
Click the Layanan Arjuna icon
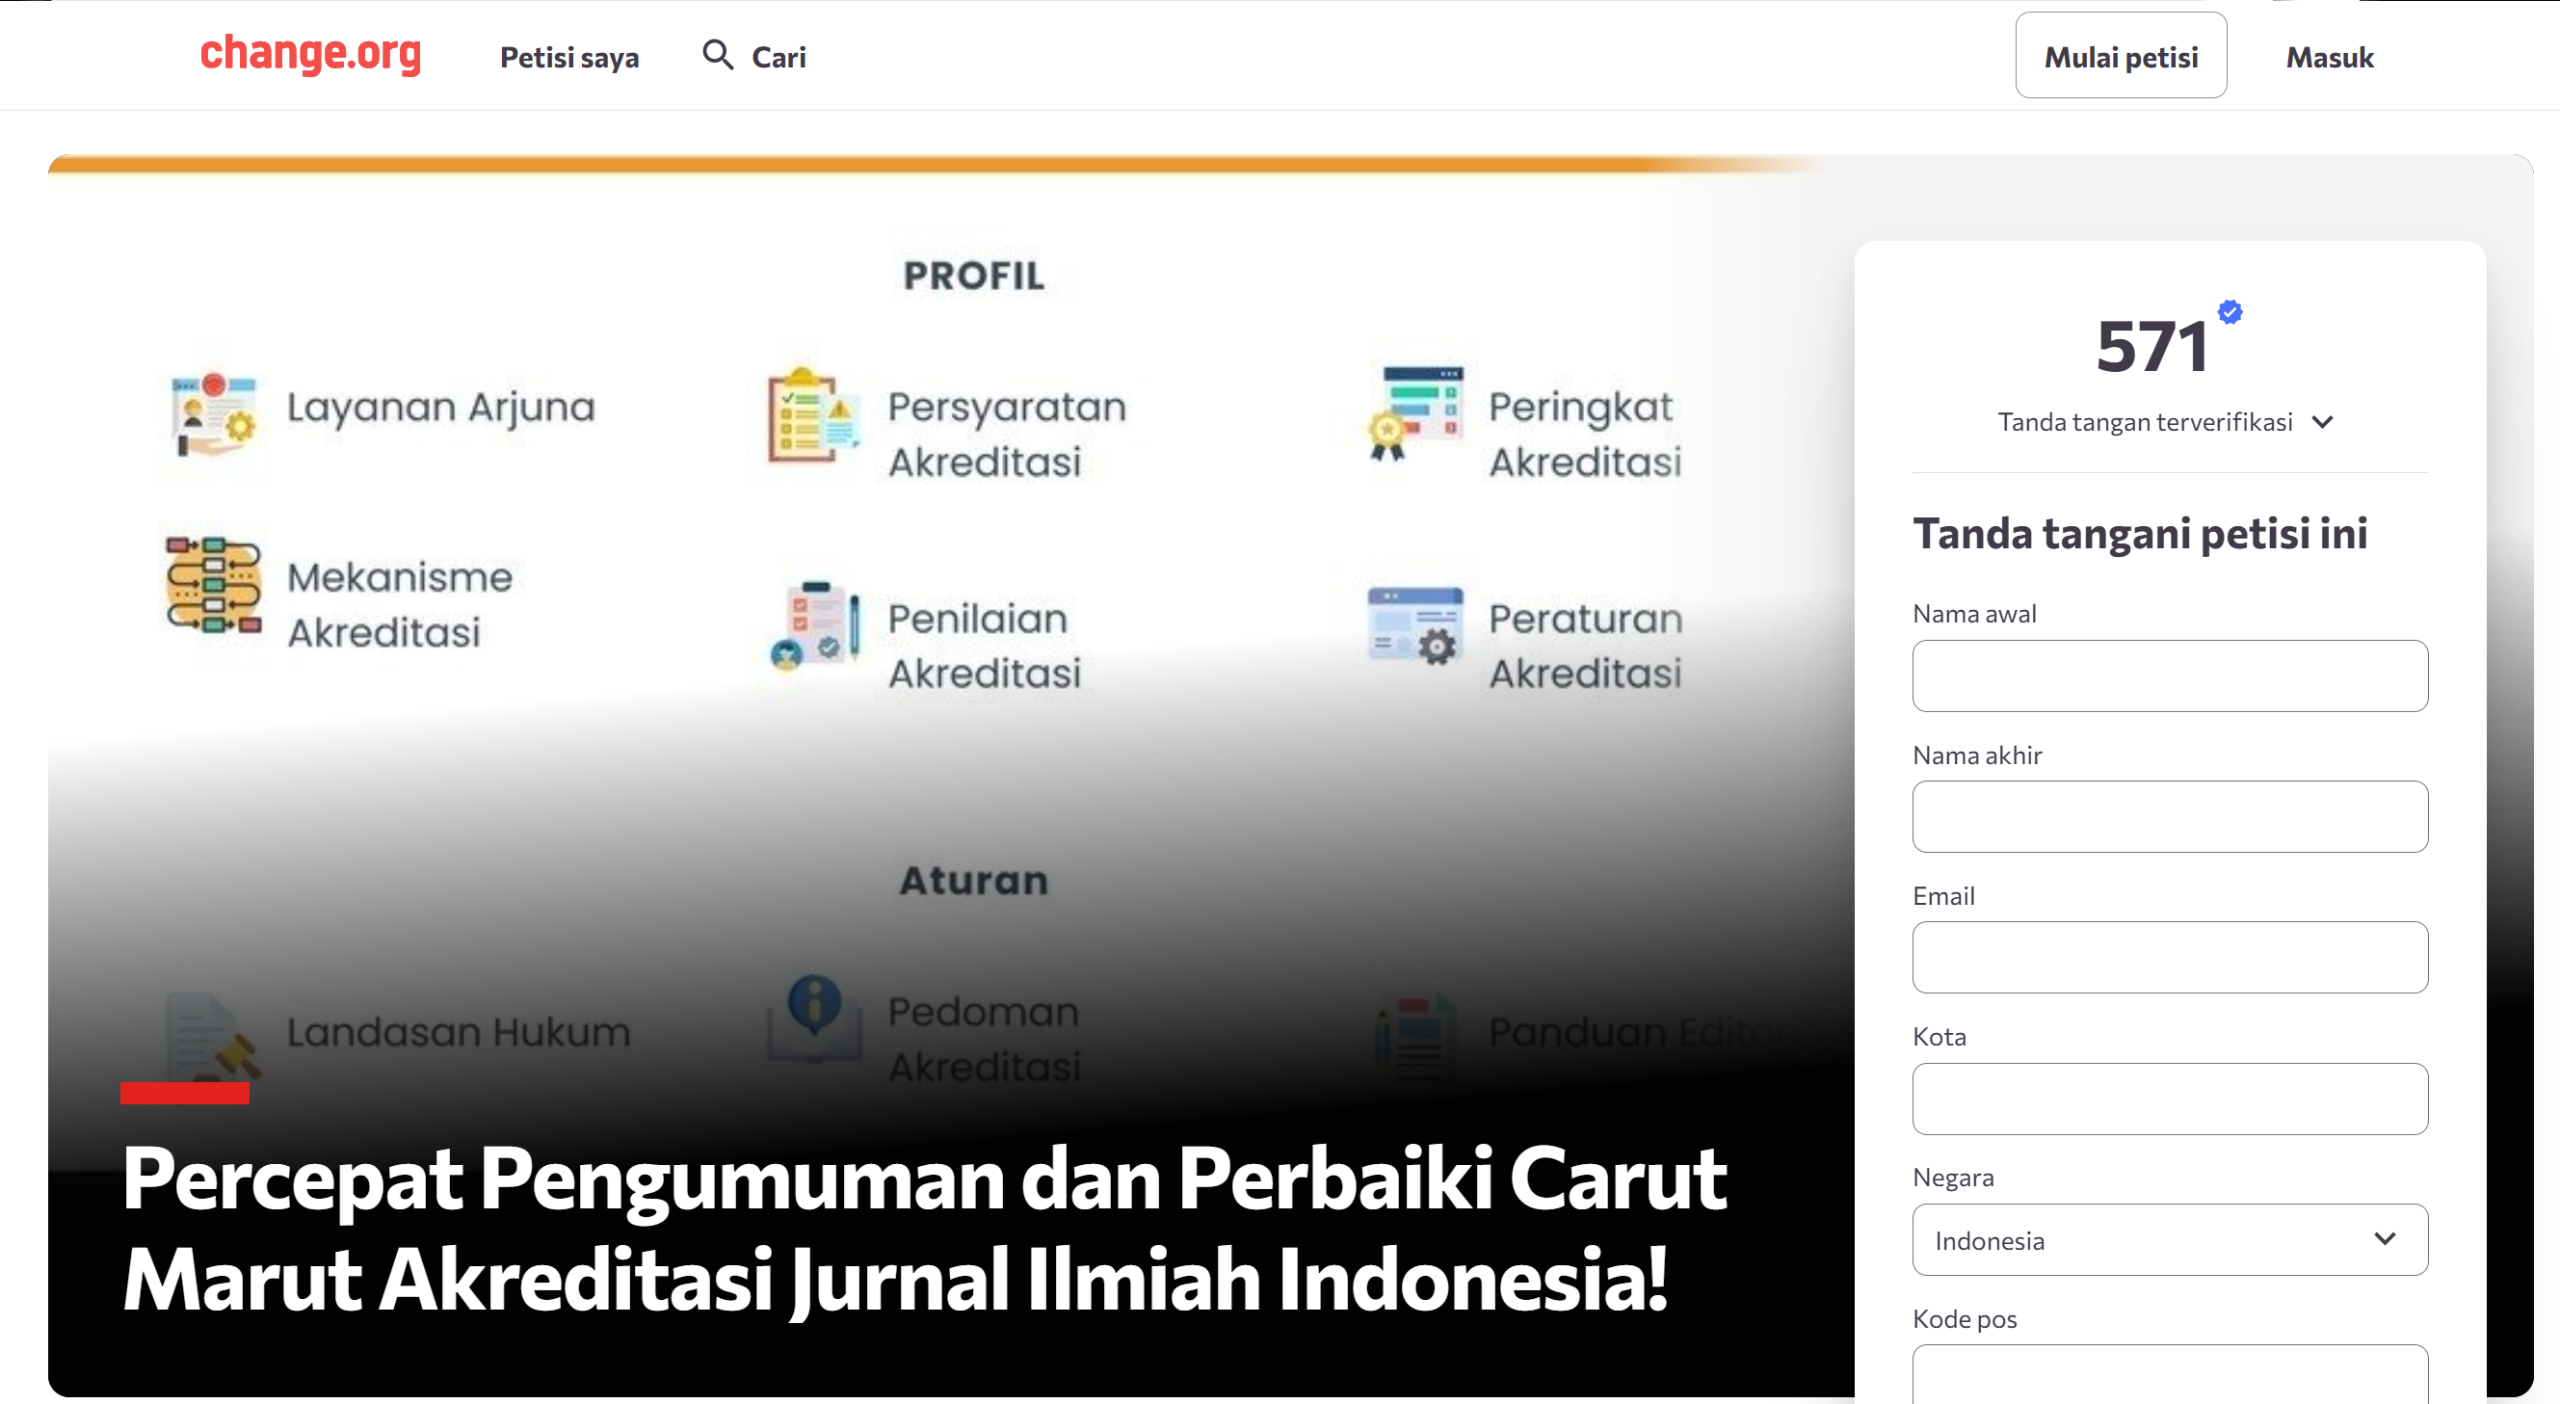214,414
